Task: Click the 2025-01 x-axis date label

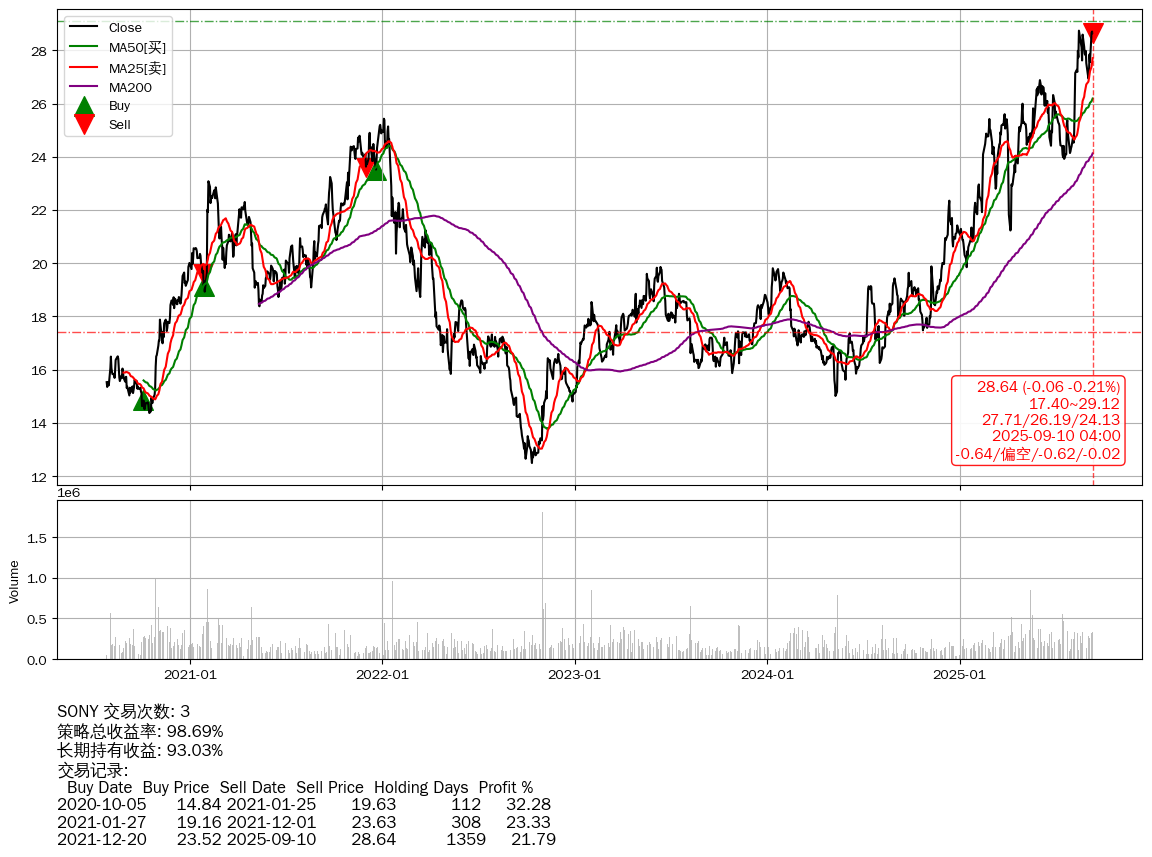Action: [x=959, y=675]
